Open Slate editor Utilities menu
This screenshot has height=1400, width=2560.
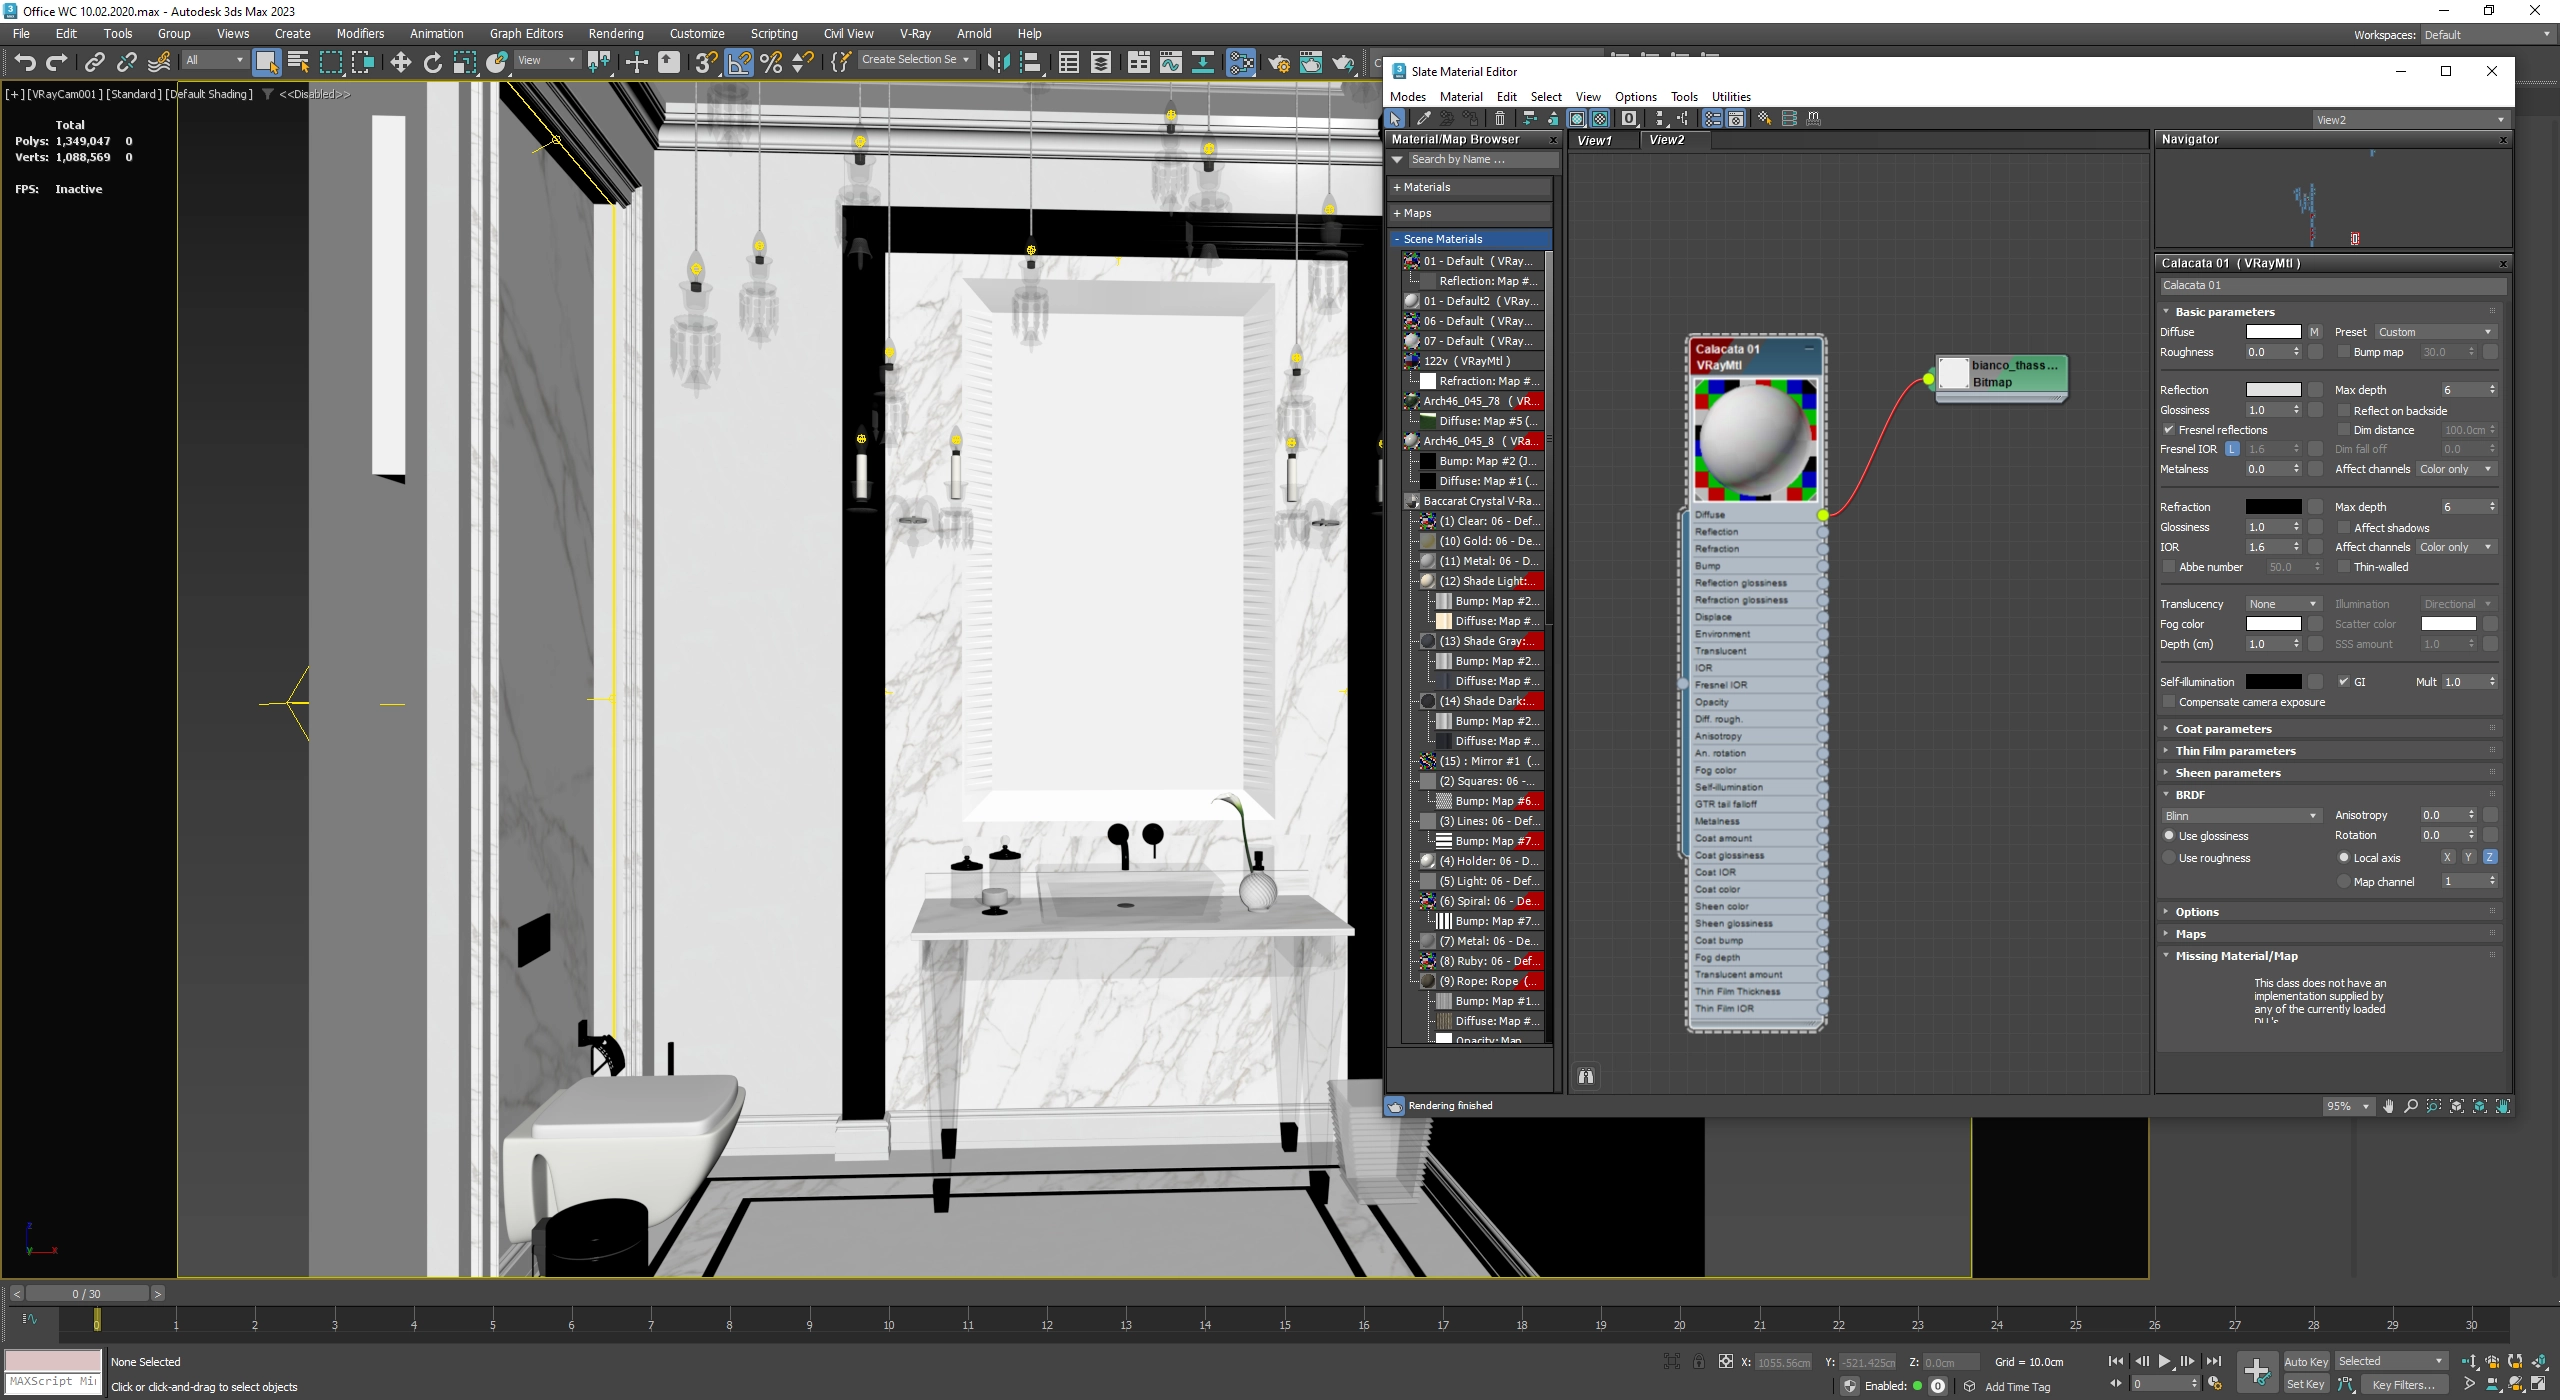pos(1730,97)
